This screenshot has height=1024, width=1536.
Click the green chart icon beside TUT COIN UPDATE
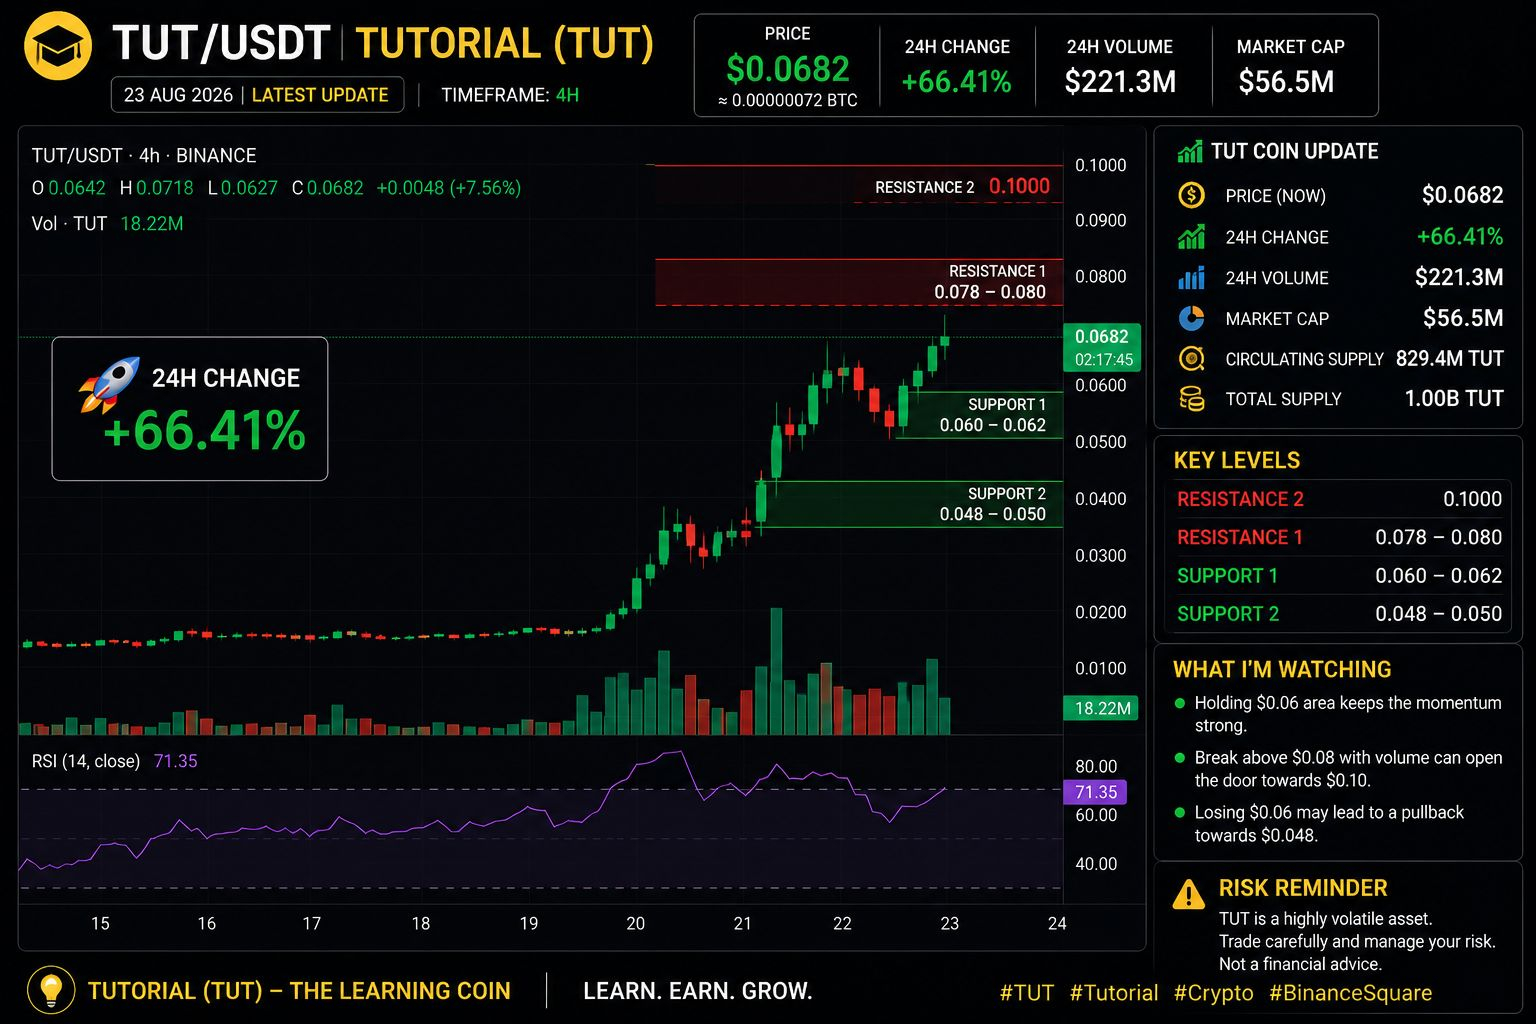[x=1190, y=152]
